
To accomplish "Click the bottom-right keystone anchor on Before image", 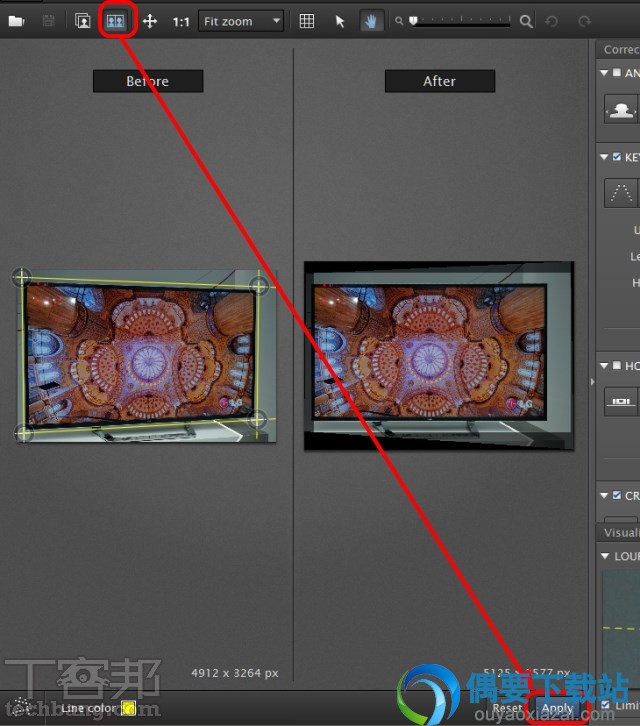I will 257,420.
